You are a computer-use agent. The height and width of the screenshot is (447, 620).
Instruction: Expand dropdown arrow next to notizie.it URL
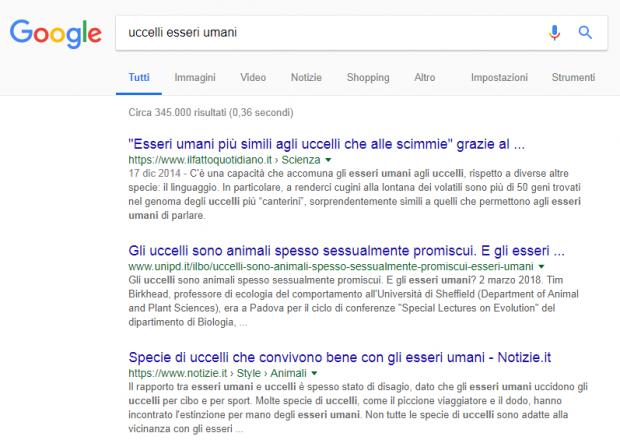click(x=314, y=373)
